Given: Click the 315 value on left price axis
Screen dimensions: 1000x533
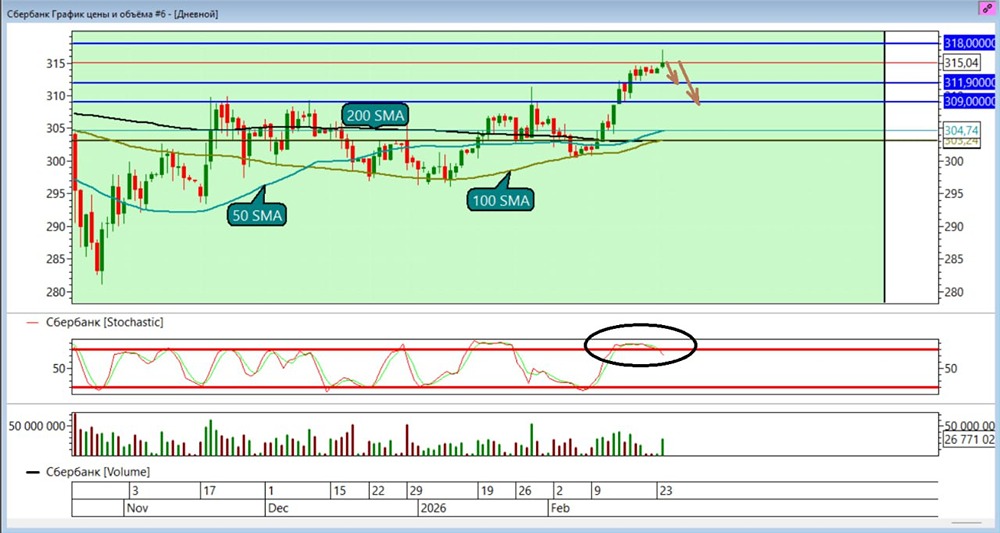Looking at the screenshot, I should [58, 63].
